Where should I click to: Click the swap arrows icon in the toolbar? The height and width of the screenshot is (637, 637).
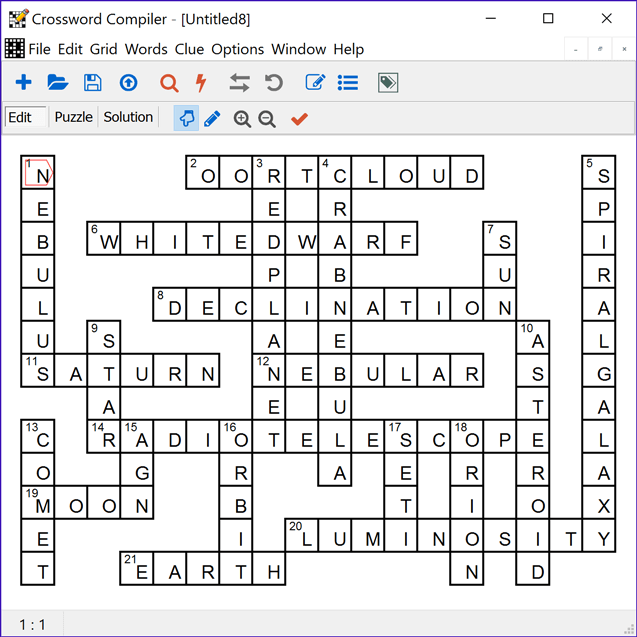240,83
